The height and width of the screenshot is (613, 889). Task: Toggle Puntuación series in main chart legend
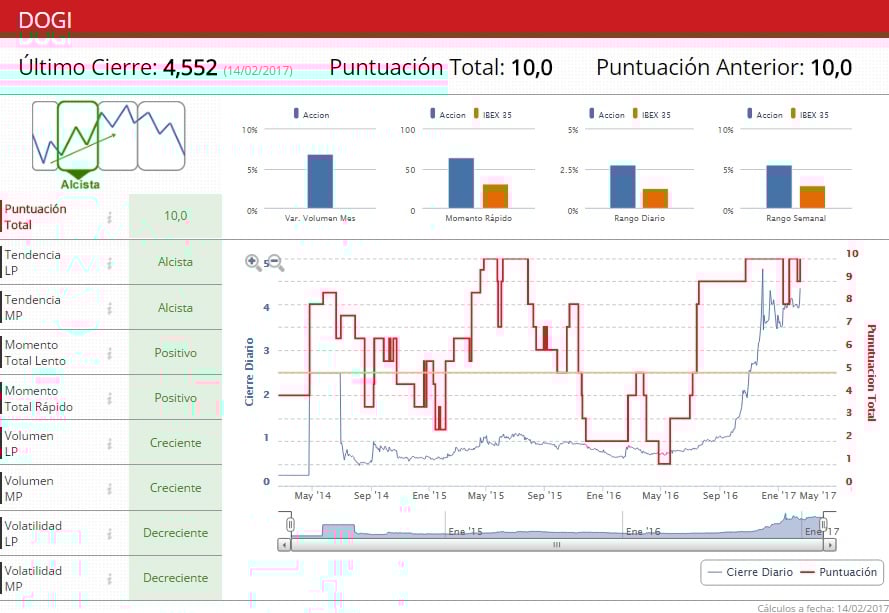tap(839, 572)
